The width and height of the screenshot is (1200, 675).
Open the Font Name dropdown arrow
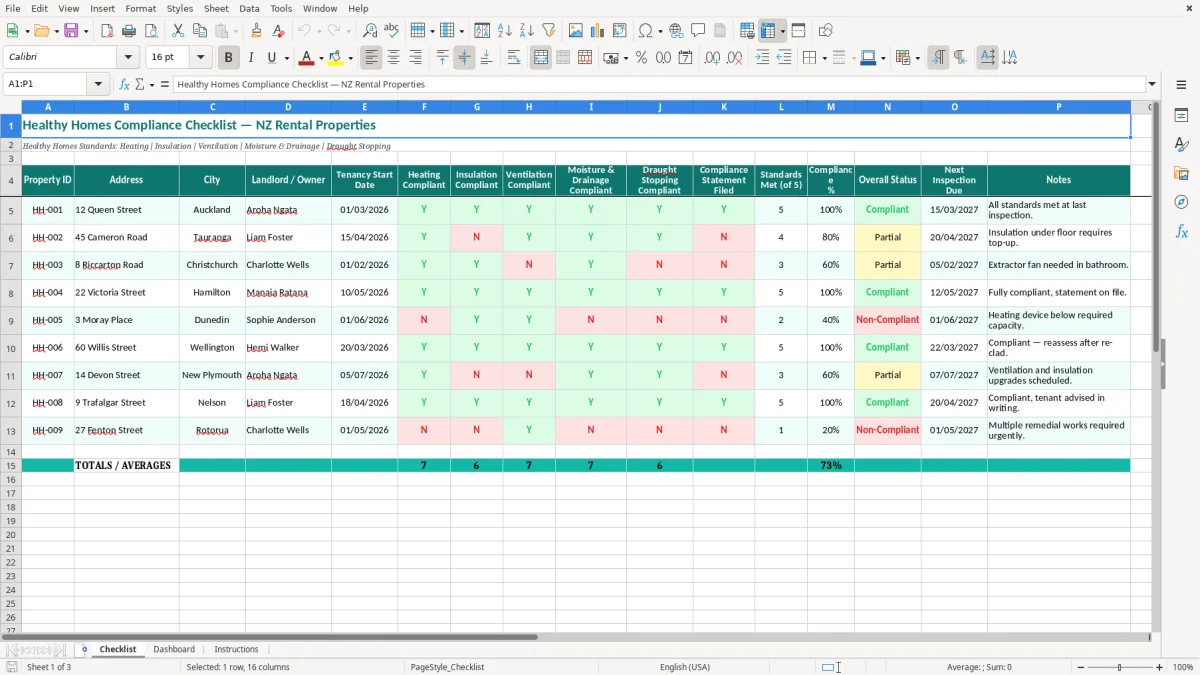tap(129, 58)
